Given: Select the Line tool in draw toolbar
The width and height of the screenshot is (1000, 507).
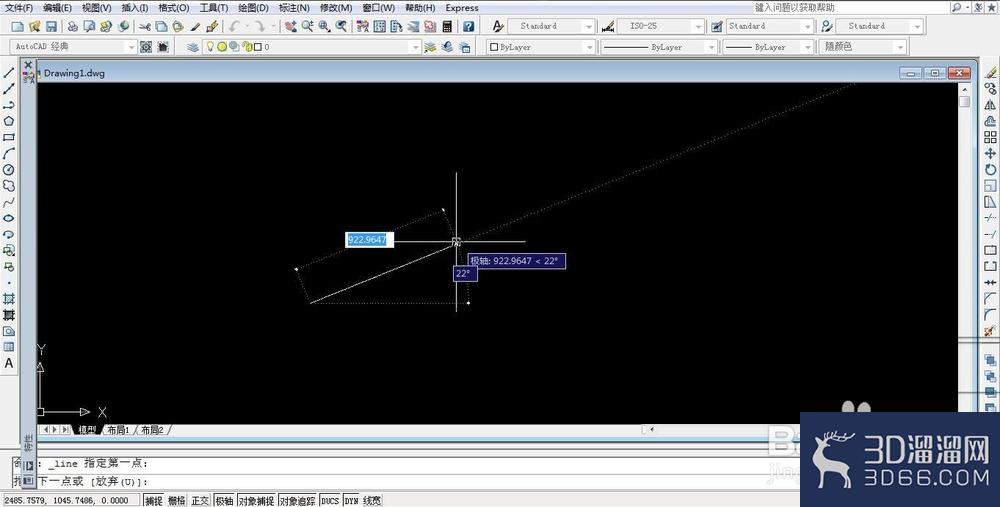Looking at the screenshot, I should tap(9, 73).
